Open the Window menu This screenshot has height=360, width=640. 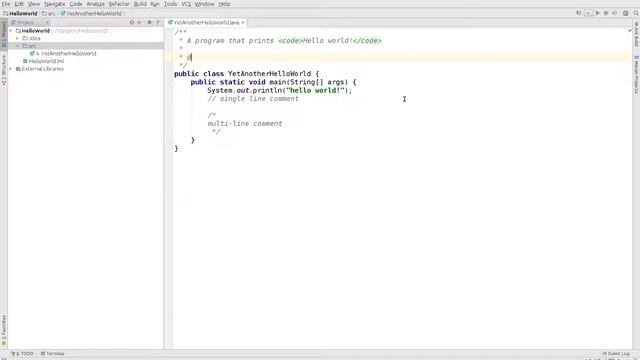click(x=204, y=4)
